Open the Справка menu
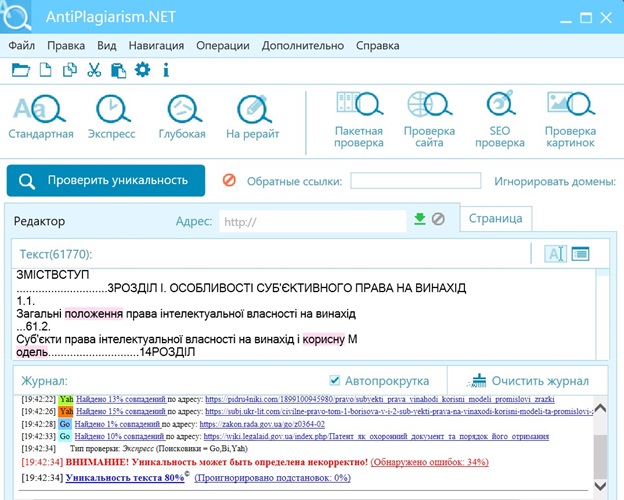Image resolution: width=624 pixels, height=500 pixels. pyautogui.click(x=378, y=46)
